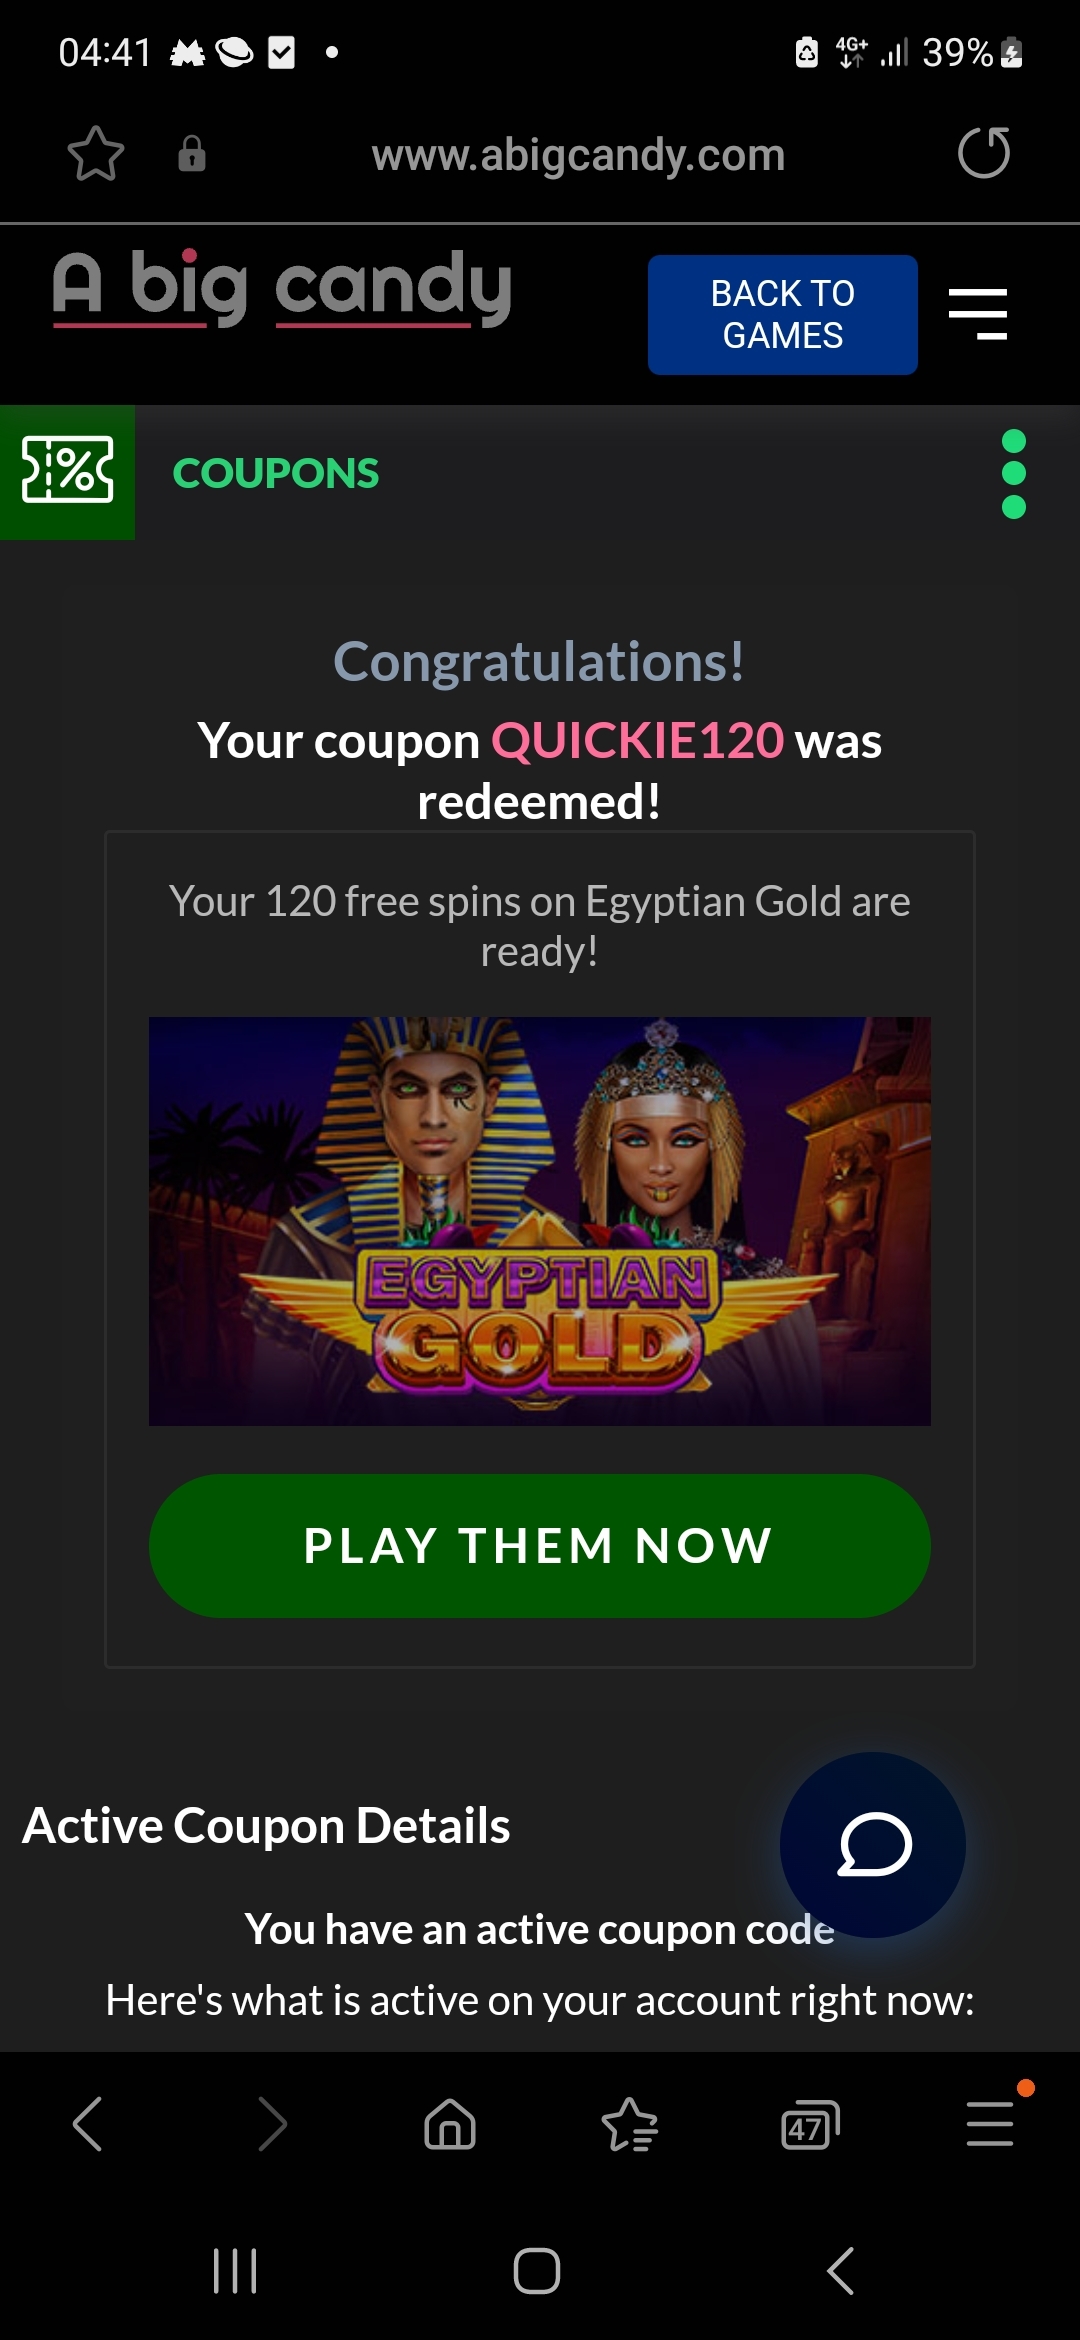
Task: Reload the page with refresh icon
Action: point(984,153)
